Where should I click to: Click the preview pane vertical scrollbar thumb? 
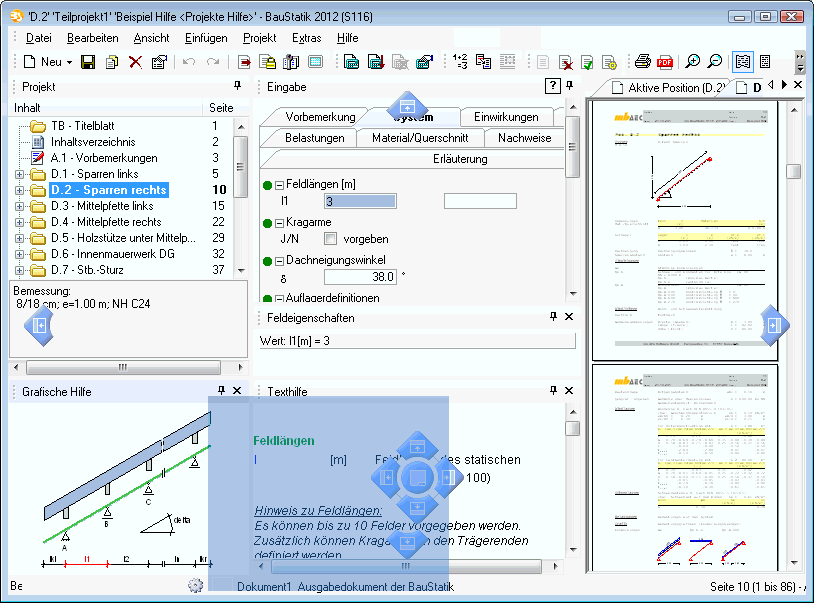tap(793, 171)
